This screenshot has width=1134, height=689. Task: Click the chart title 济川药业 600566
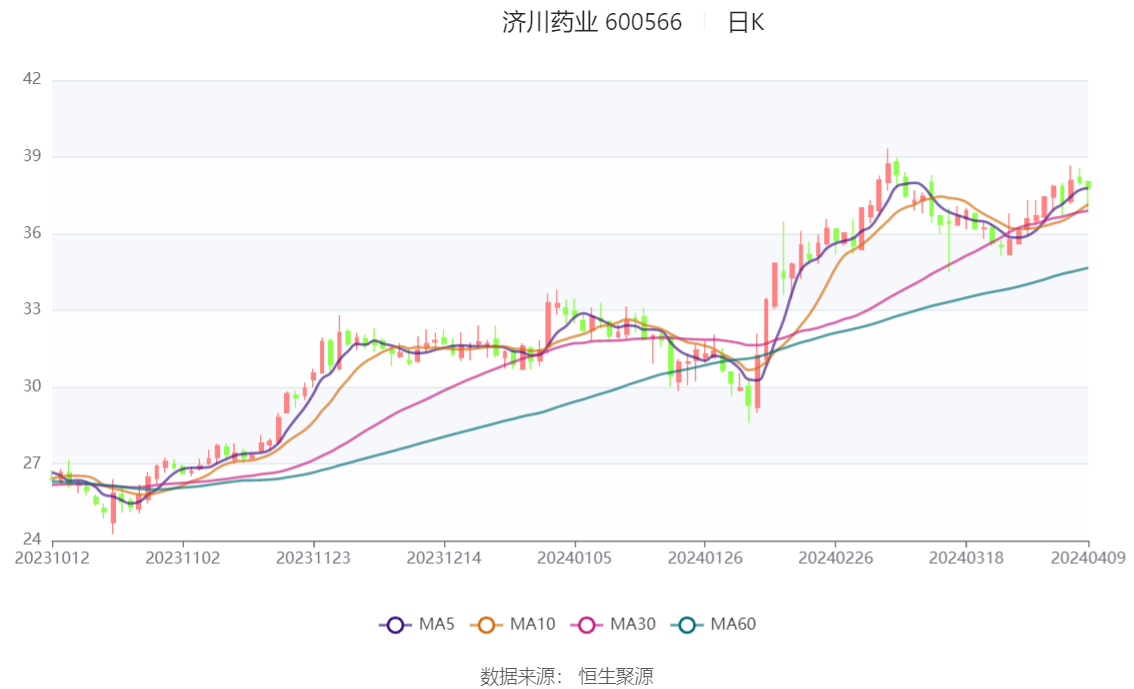[x=592, y=22]
